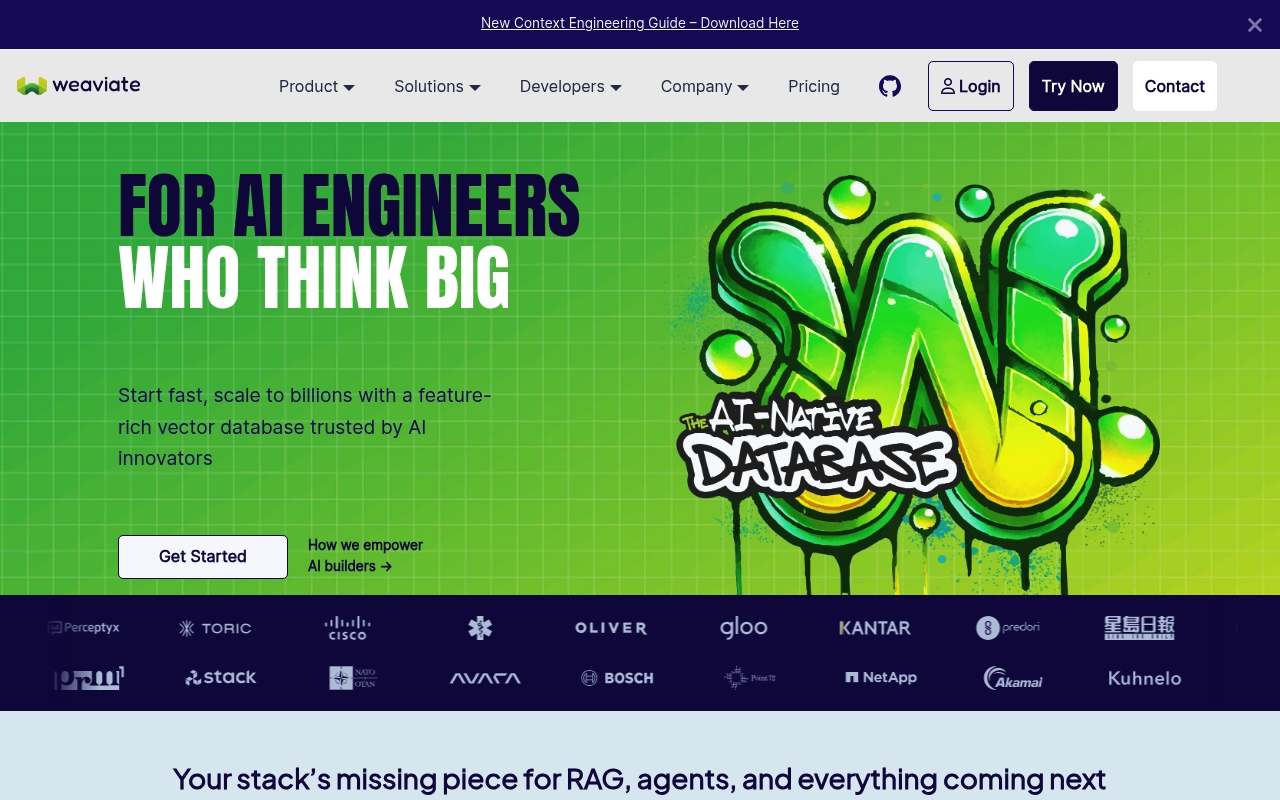The width and height of the screenshot is (1280, 800).
Task: Click the NetApp logo
Action: pos(881,678)
